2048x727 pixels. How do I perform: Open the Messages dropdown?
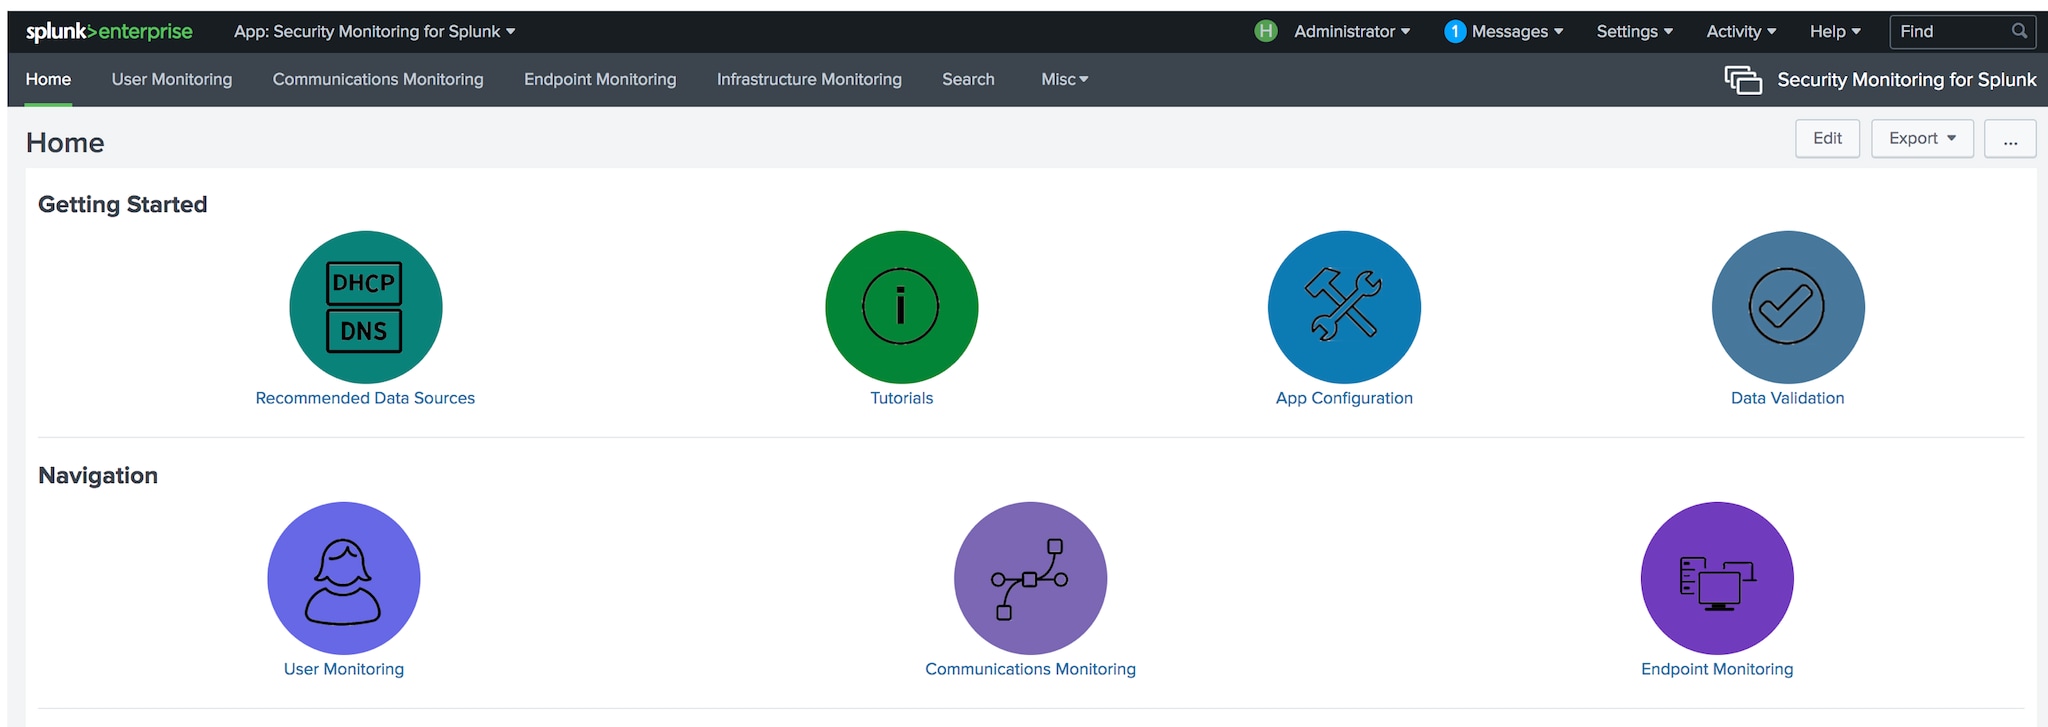tap(1517, 32)
